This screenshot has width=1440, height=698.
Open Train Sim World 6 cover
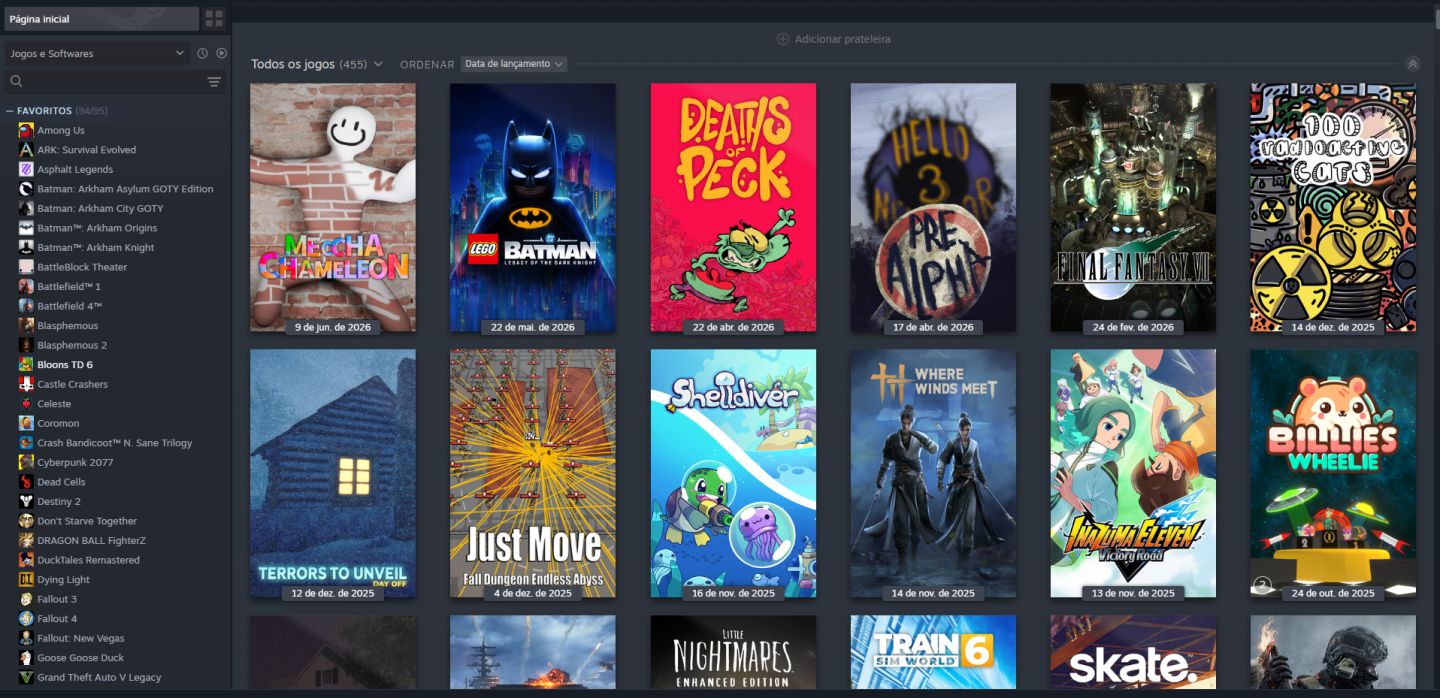coord(933,652)
